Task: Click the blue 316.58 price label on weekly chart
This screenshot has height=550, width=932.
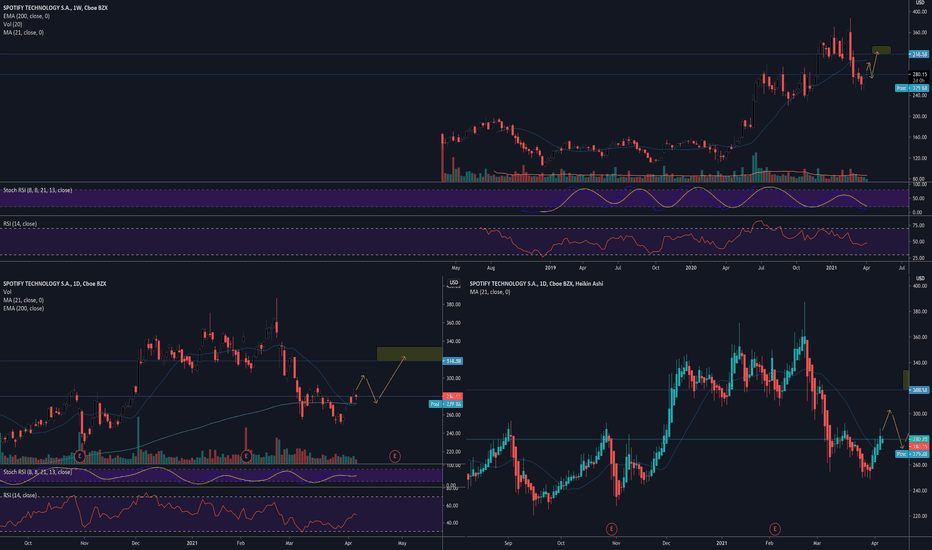Action: [x=918, y=54]
